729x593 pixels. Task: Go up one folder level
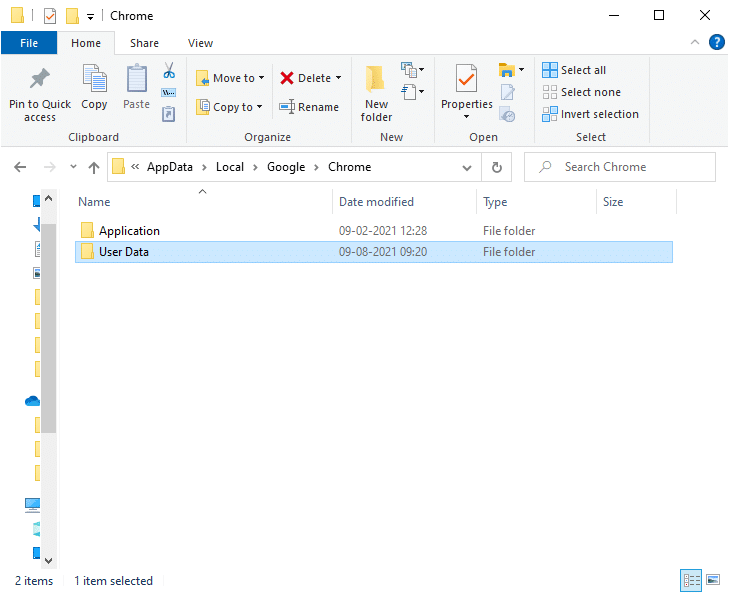94,167
